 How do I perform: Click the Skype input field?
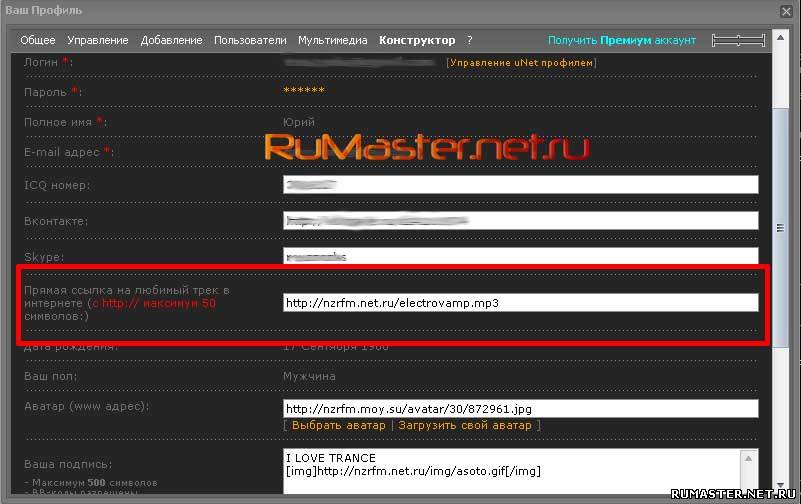click(x=521, y=256)
